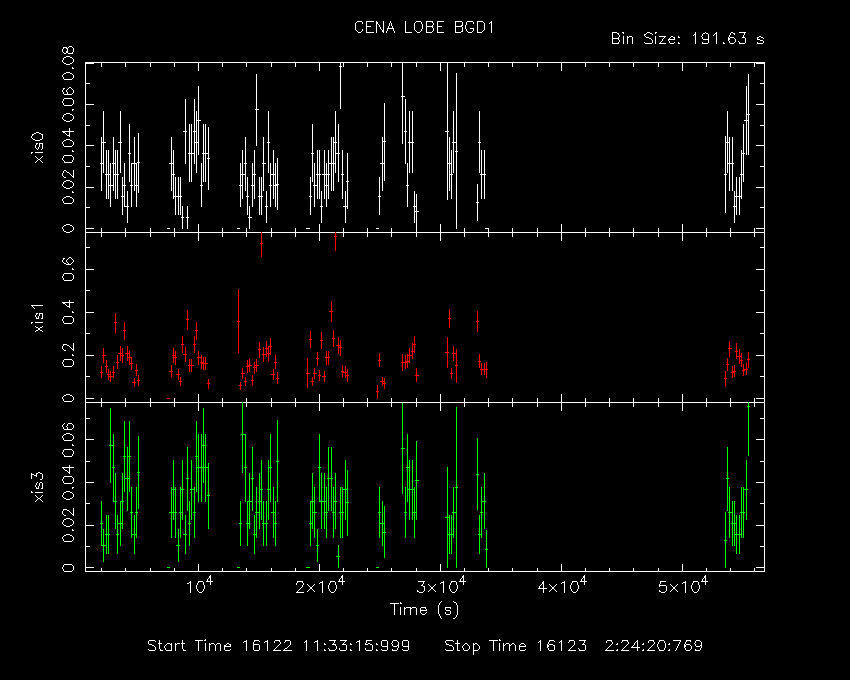Click the 0.2 tick on xis1 axis
The image size is (850, 680).
(68, 355)
